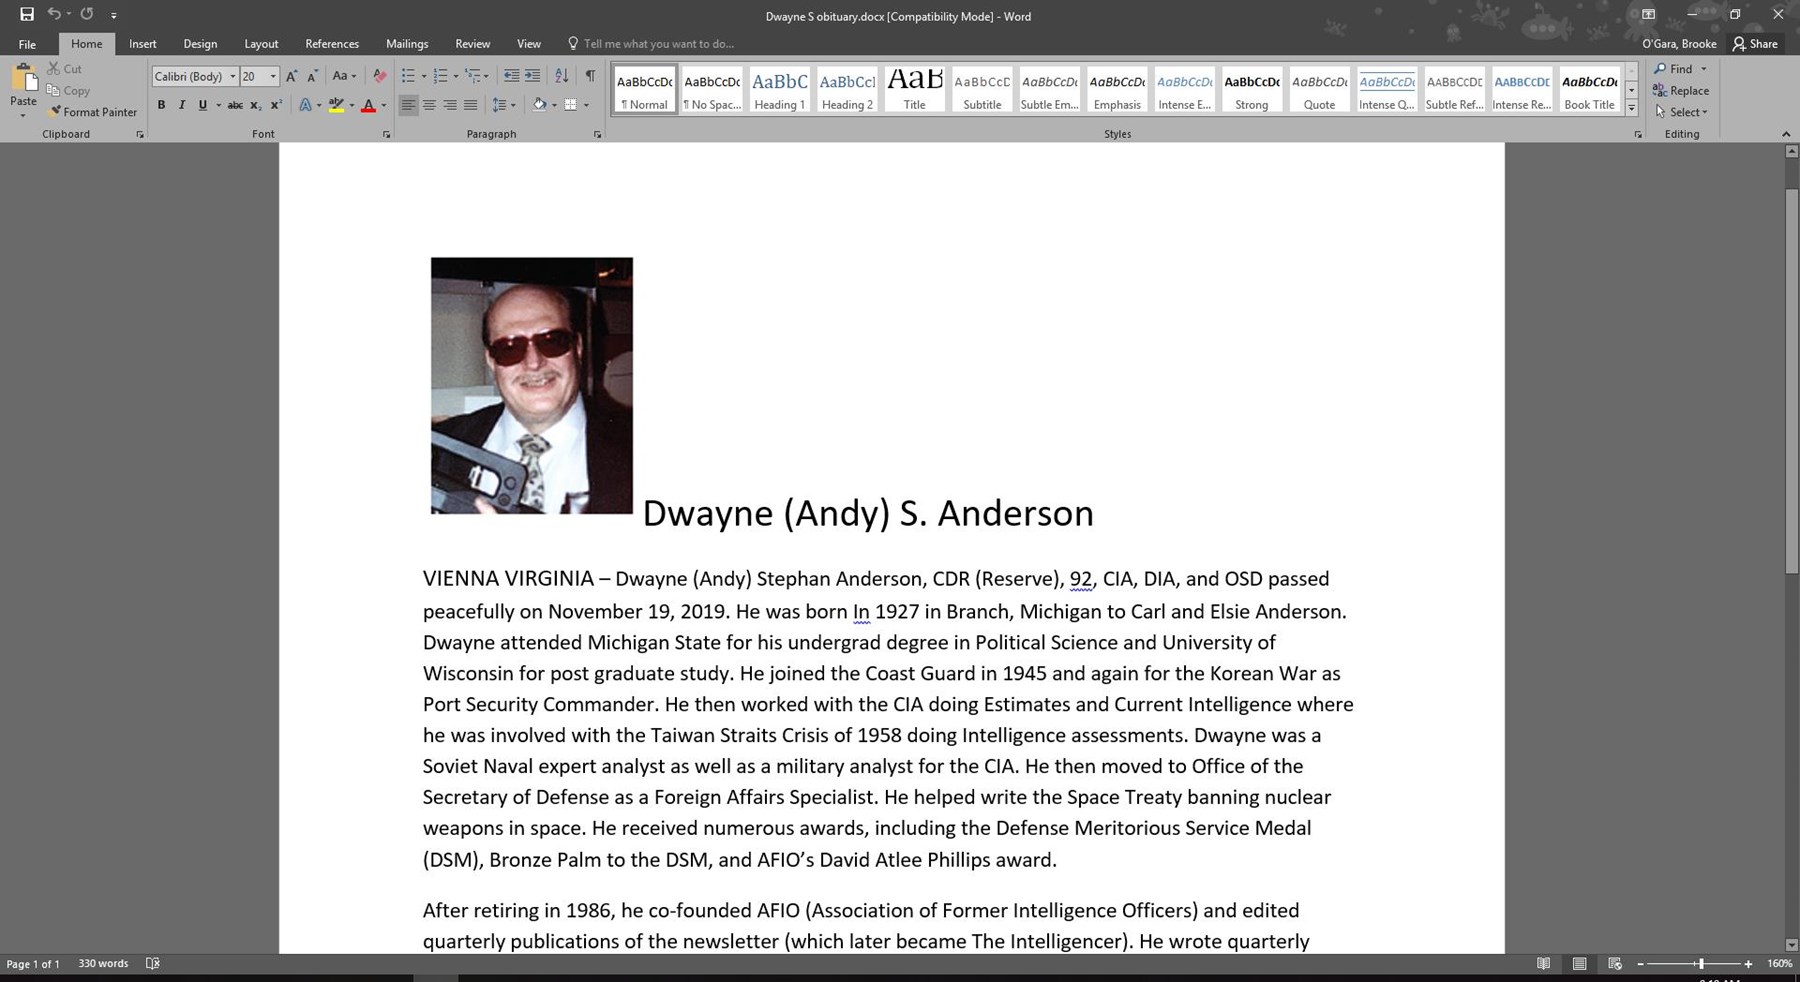The image size is (1800, 982).
Task: Enable justified text alignment
Action: tap(472, 104)
